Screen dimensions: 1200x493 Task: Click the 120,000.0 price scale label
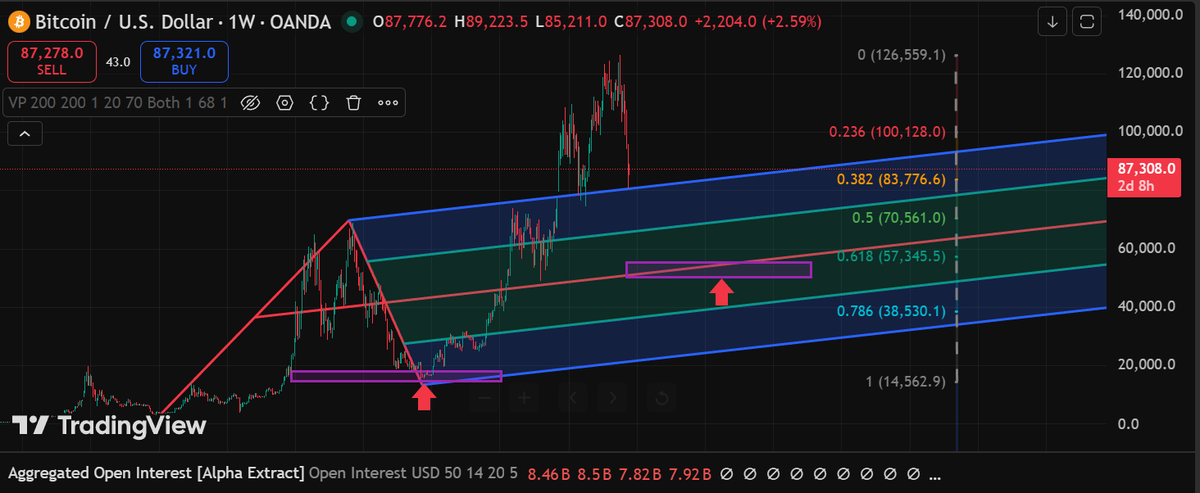coord(1151,73)
